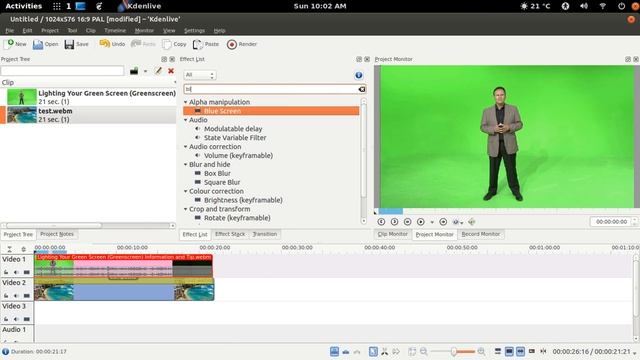640x360 pixels.
Task: Open the Timeline menu
Action: coord(115,31)
